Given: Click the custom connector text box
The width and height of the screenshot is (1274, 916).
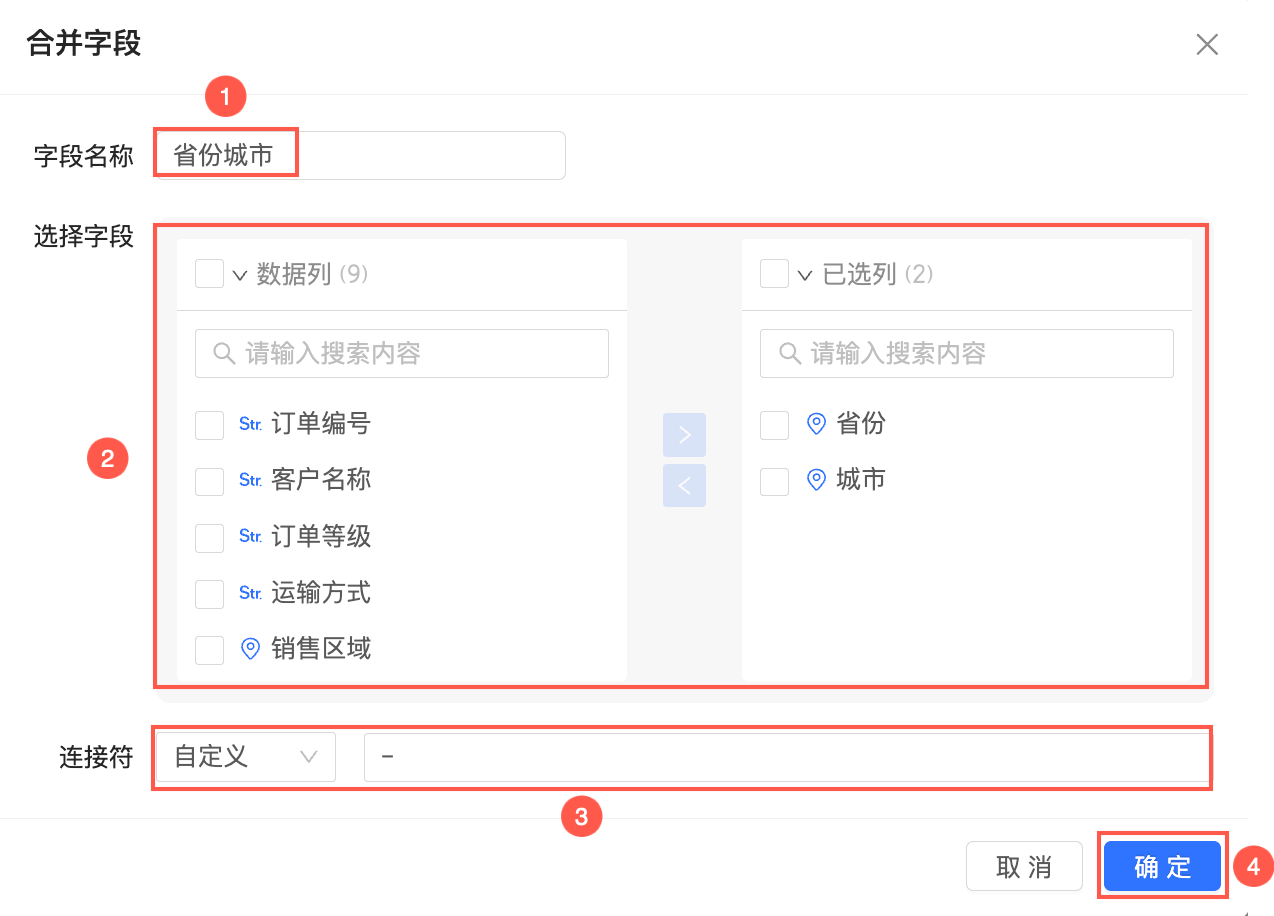Looking at the screenshot, I should point(785,757).
